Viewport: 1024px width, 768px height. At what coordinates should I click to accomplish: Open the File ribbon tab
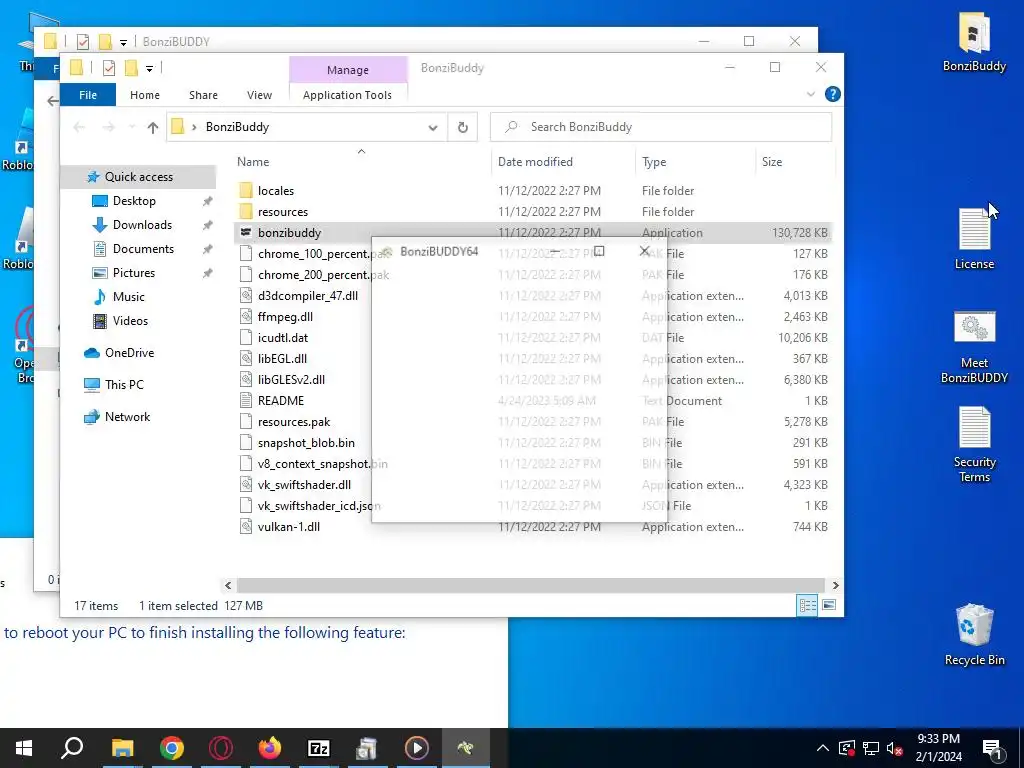88,95
